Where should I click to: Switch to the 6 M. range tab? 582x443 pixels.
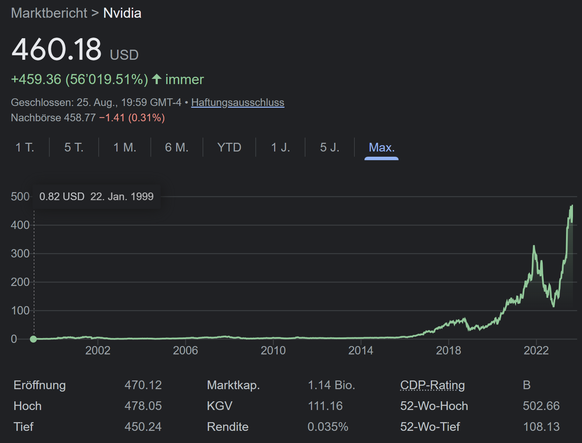(x=177, y=148)
